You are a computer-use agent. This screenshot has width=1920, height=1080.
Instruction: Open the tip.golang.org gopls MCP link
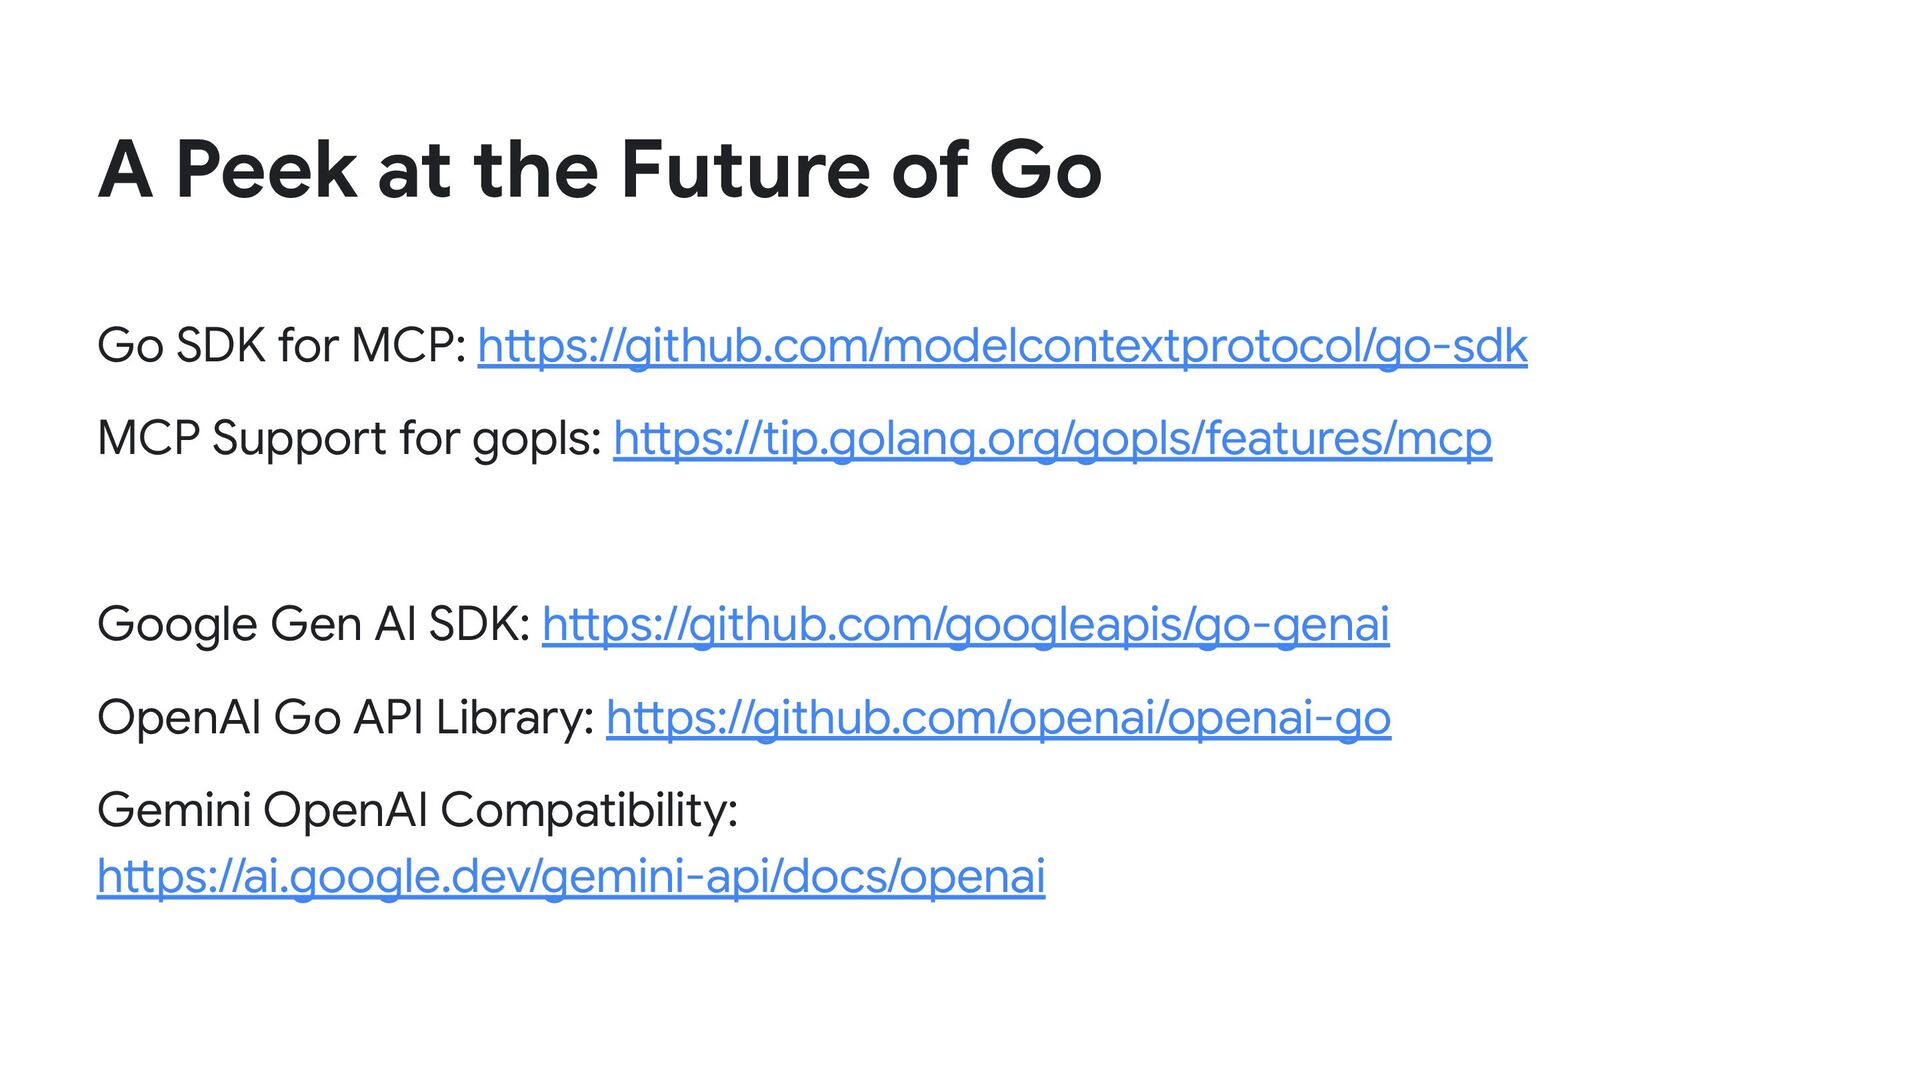point(1052,439)
